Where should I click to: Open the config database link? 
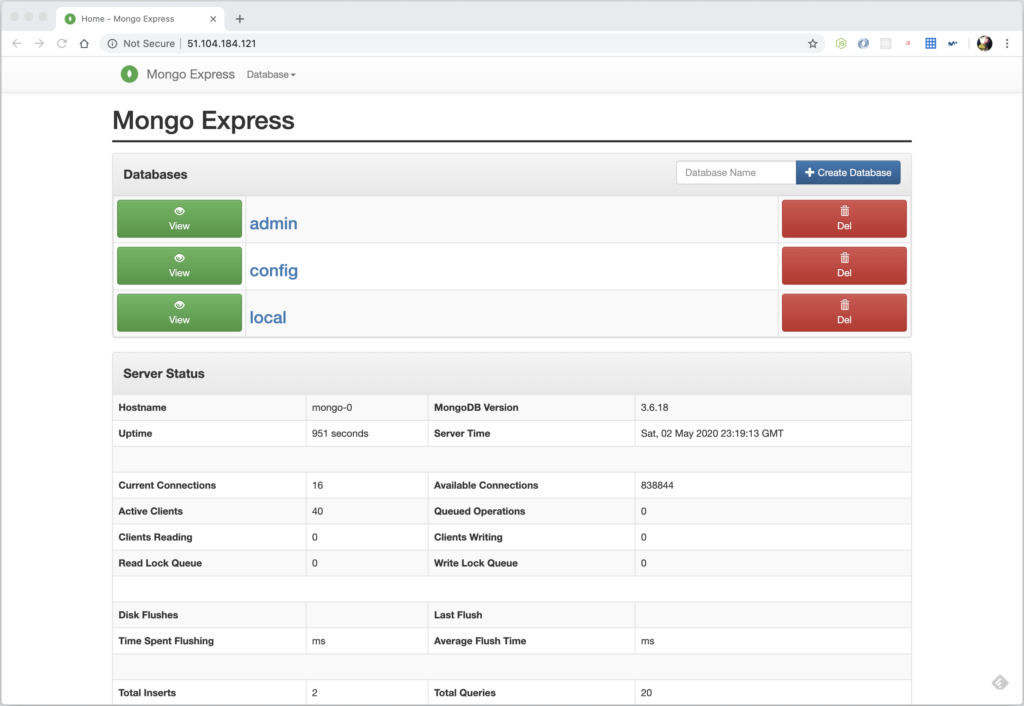pos(274,270)
